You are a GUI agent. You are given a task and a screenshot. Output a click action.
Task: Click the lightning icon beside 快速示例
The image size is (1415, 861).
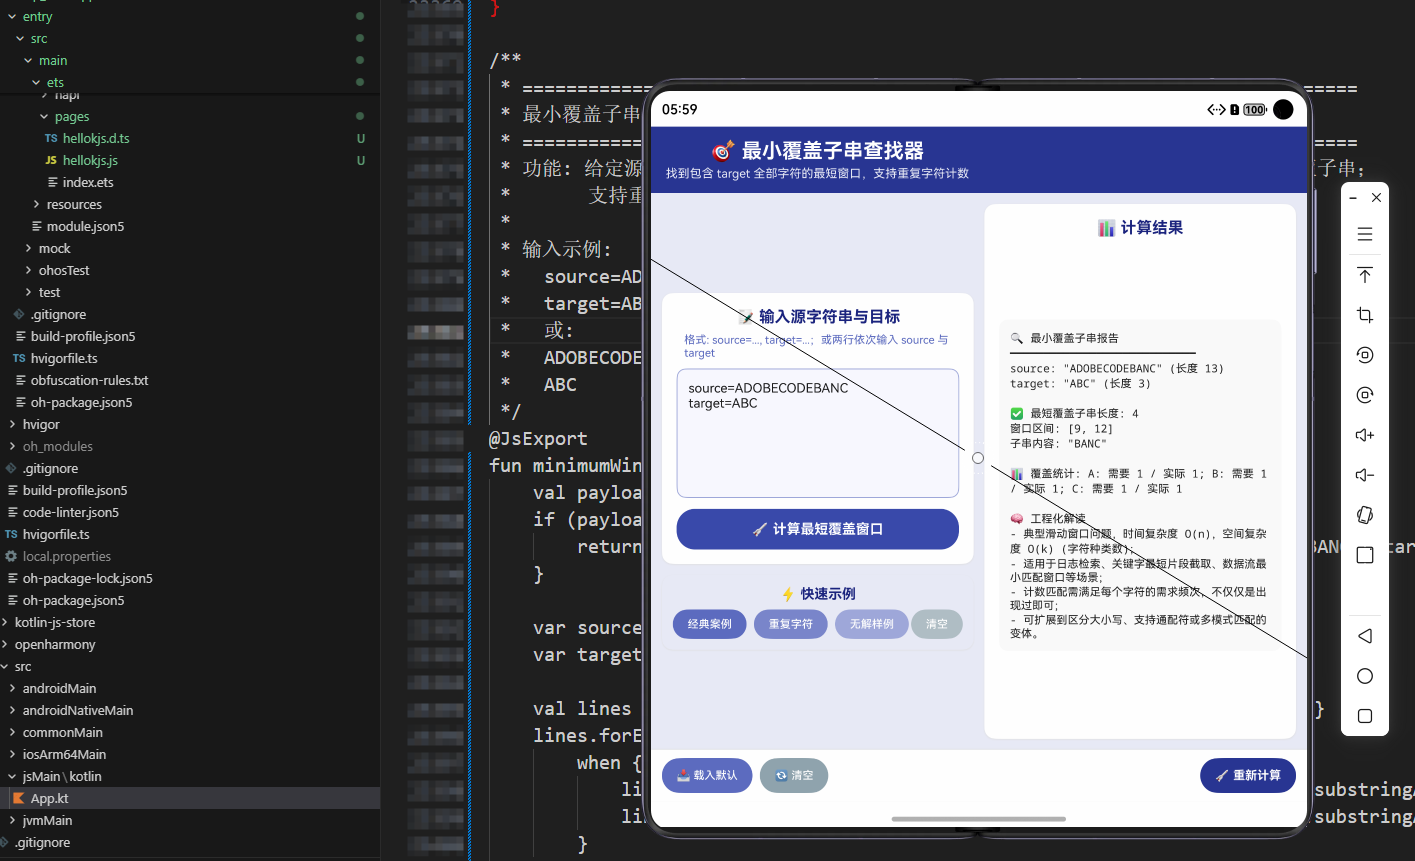click(788, 594)
